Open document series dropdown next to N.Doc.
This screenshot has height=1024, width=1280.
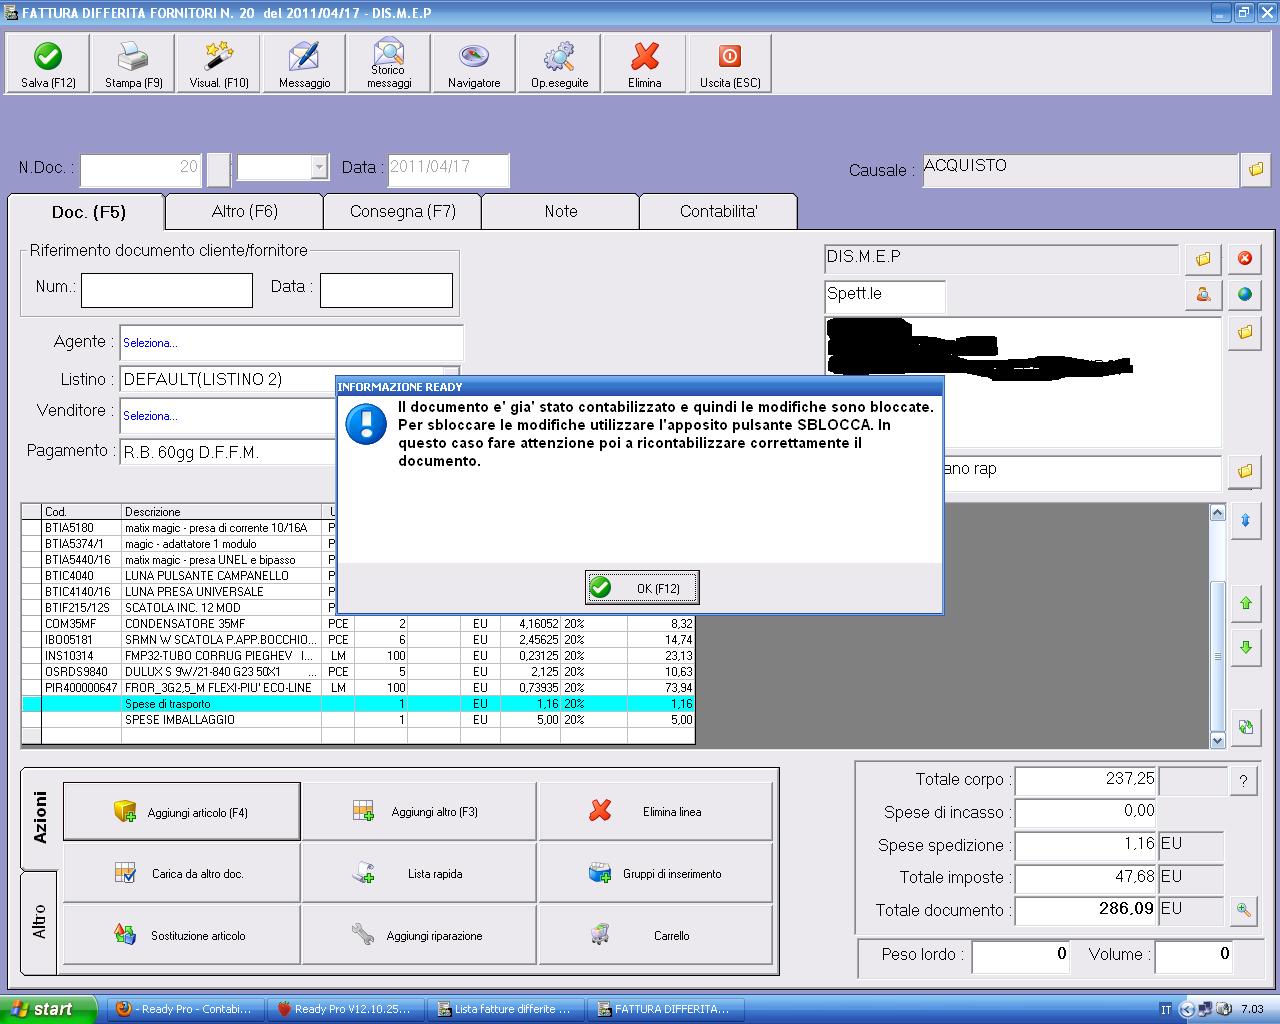(x=319, y=167)
